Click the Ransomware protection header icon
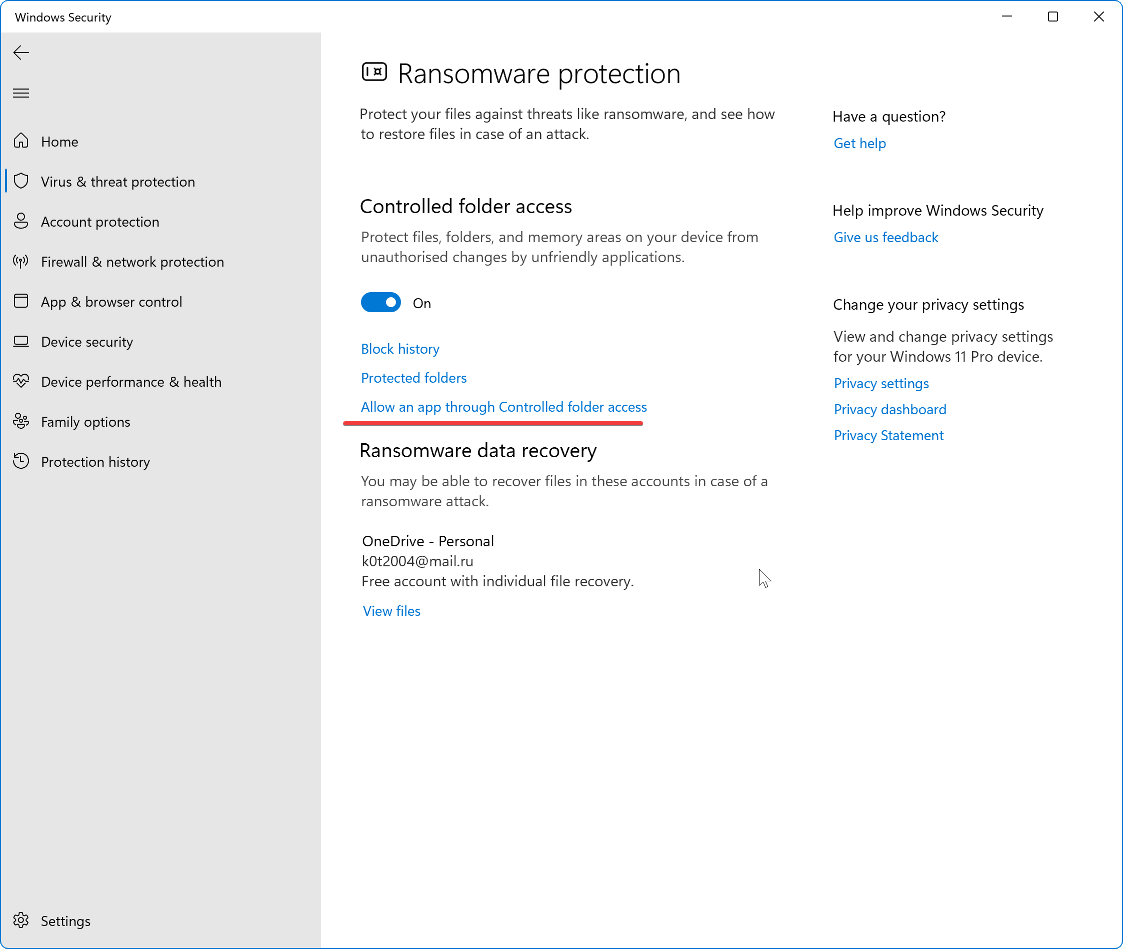 click(374, 72)
